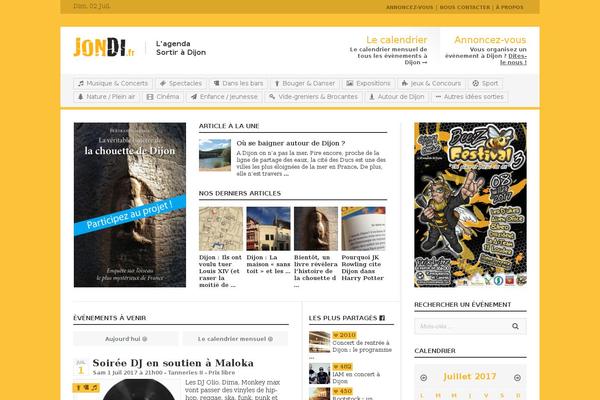Open Autres idées sorties category
Viewport: 600px width, 400px height.
[x=470, y=97]
